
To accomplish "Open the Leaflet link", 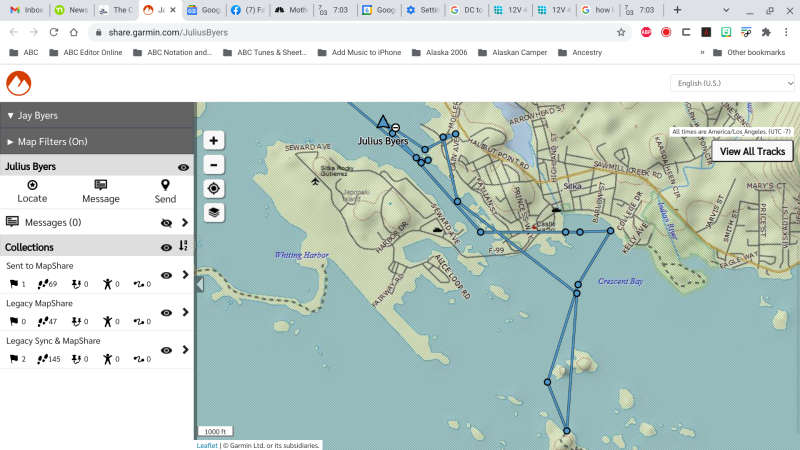I will 207,445.
